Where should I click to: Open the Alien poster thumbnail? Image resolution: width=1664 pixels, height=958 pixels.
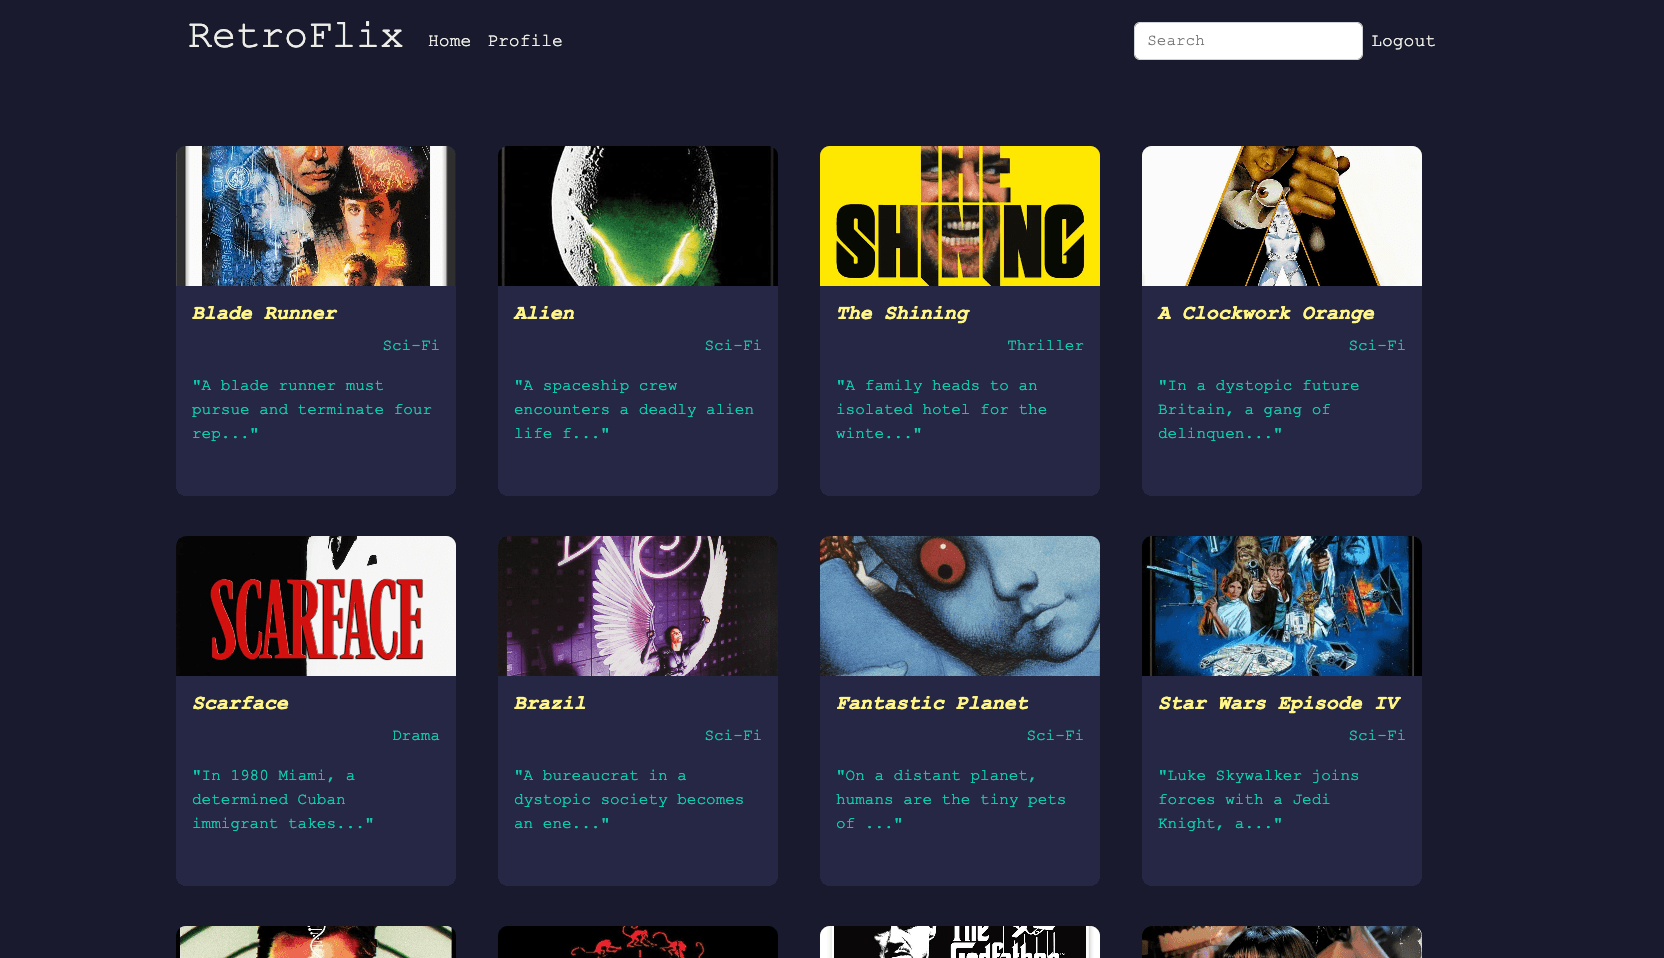click(x=637, y=215)
